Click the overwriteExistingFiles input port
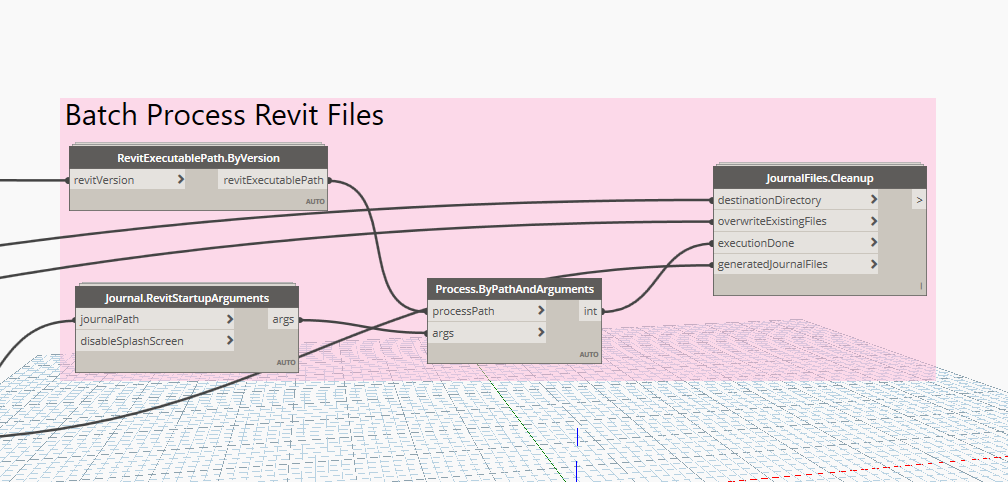The image size is (1008, 482). tap(796, 221)
